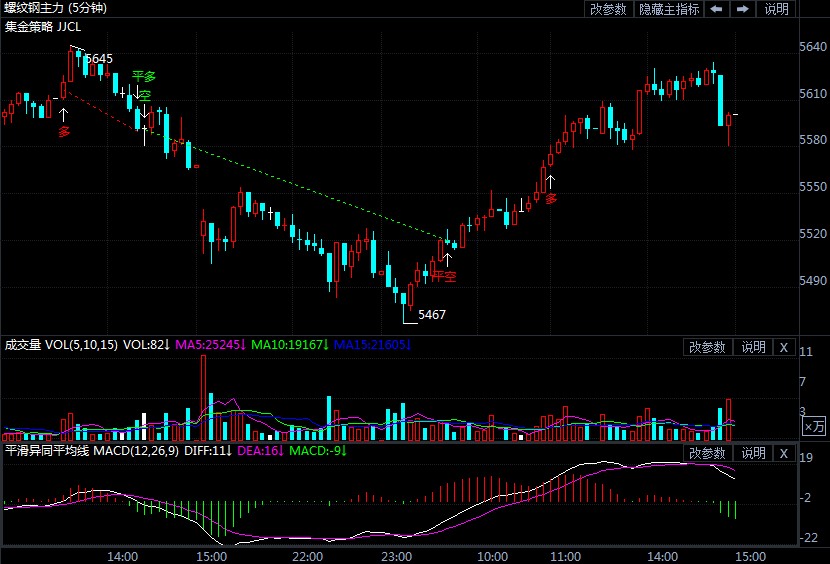The height and width of the screenshot is (564, 830).
Task: Click the 多 signal arrow after 10:00
Action: [x=550, y=189]
